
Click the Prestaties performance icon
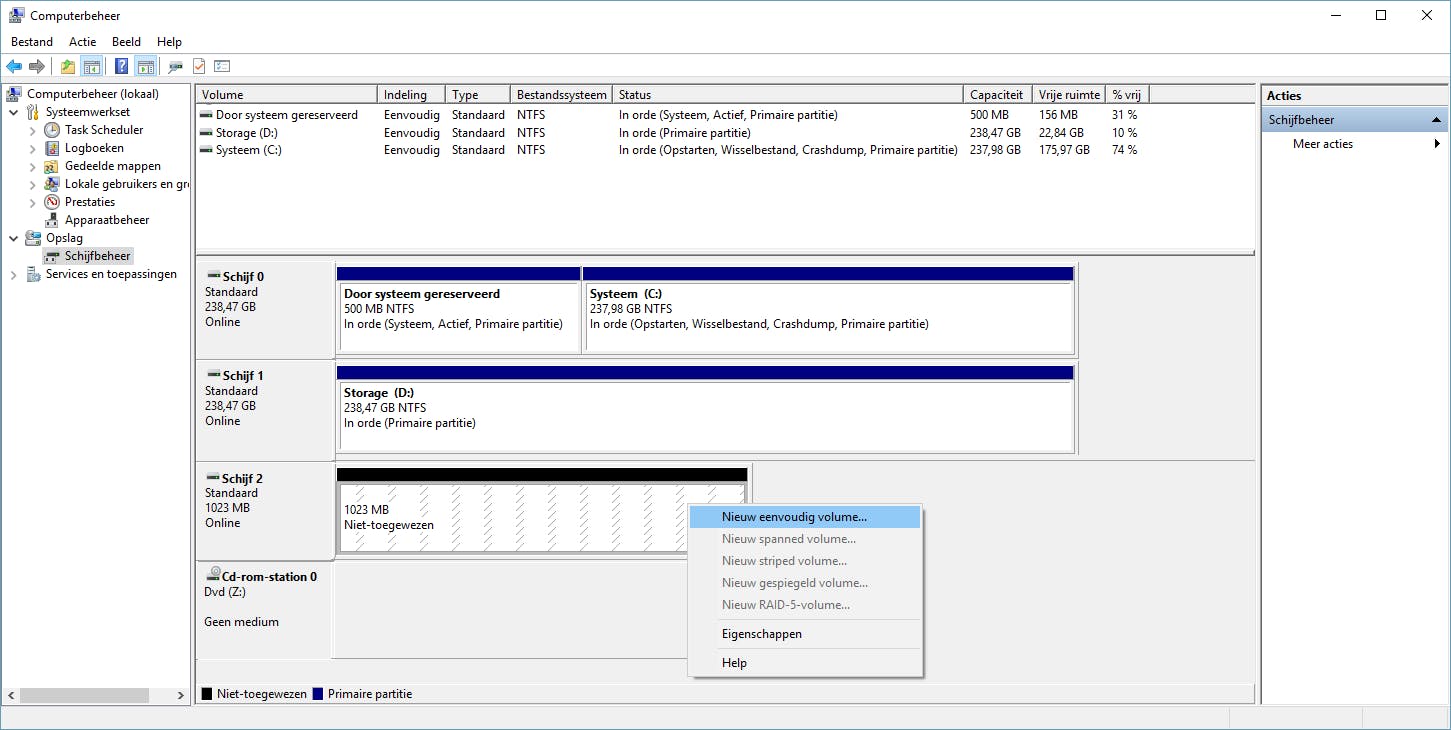click(x=53, y=202)
